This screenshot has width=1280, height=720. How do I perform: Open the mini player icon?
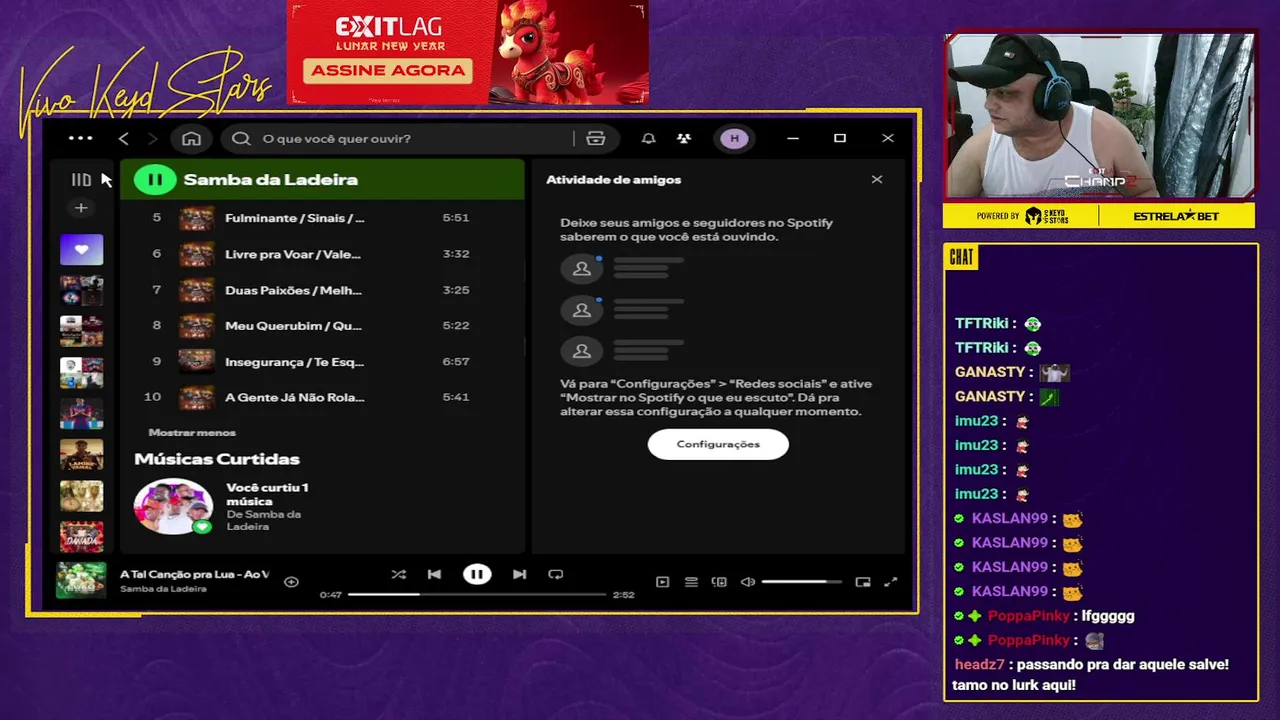tap(863, 581)
